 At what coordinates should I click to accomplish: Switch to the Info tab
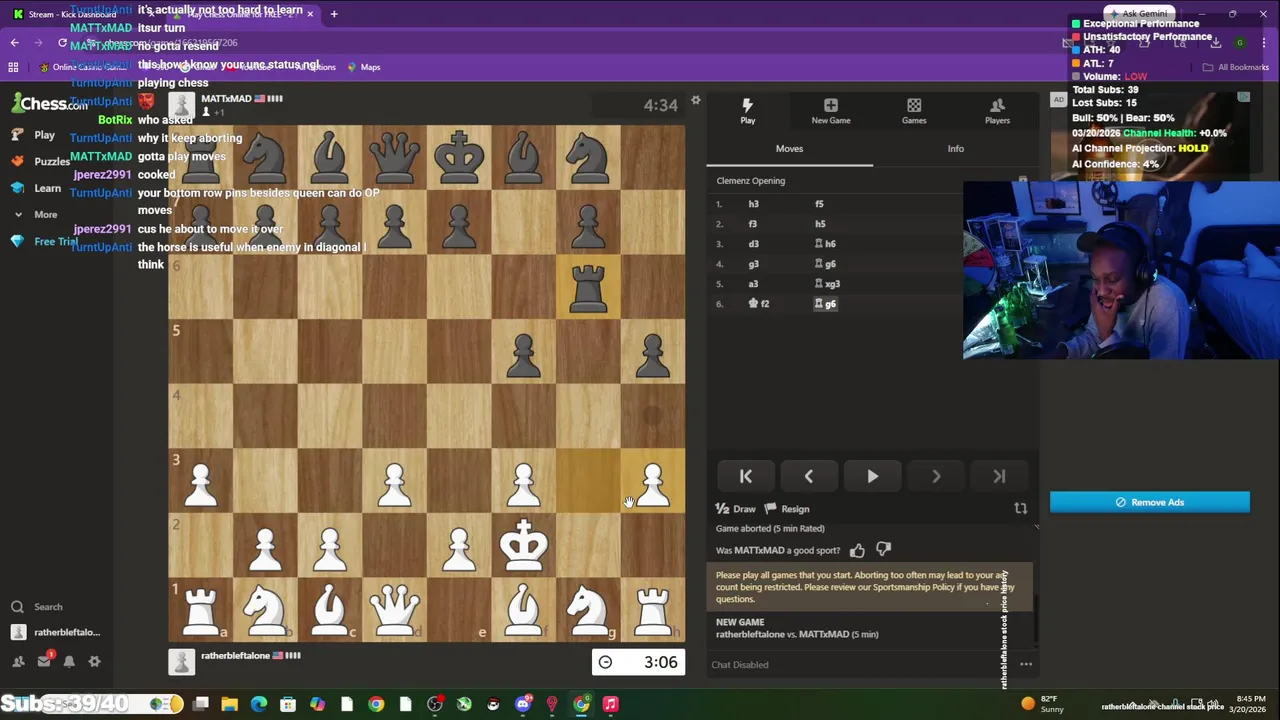[x=955, y=148]
